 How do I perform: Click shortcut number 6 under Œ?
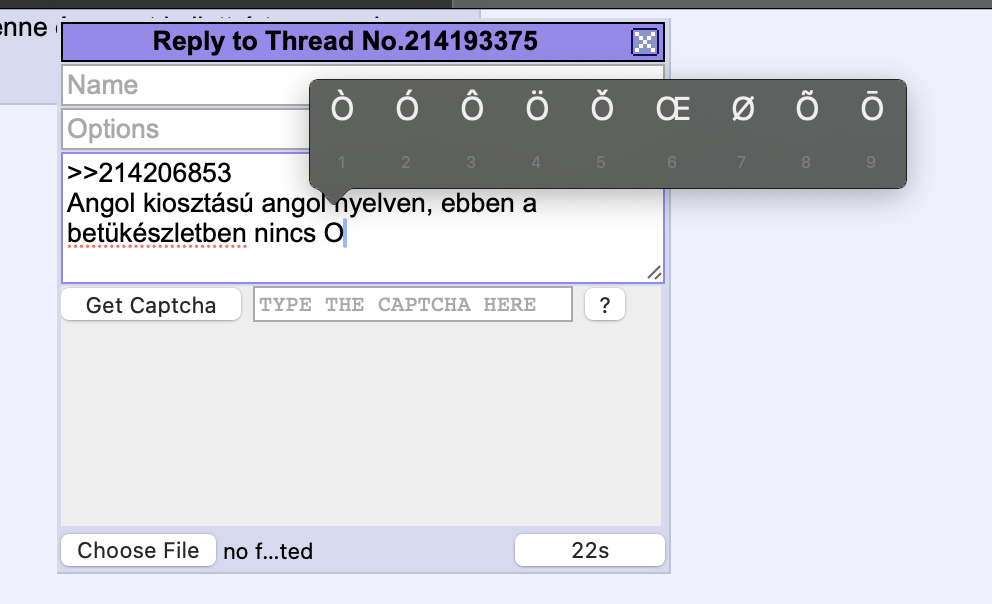(672, 163)
